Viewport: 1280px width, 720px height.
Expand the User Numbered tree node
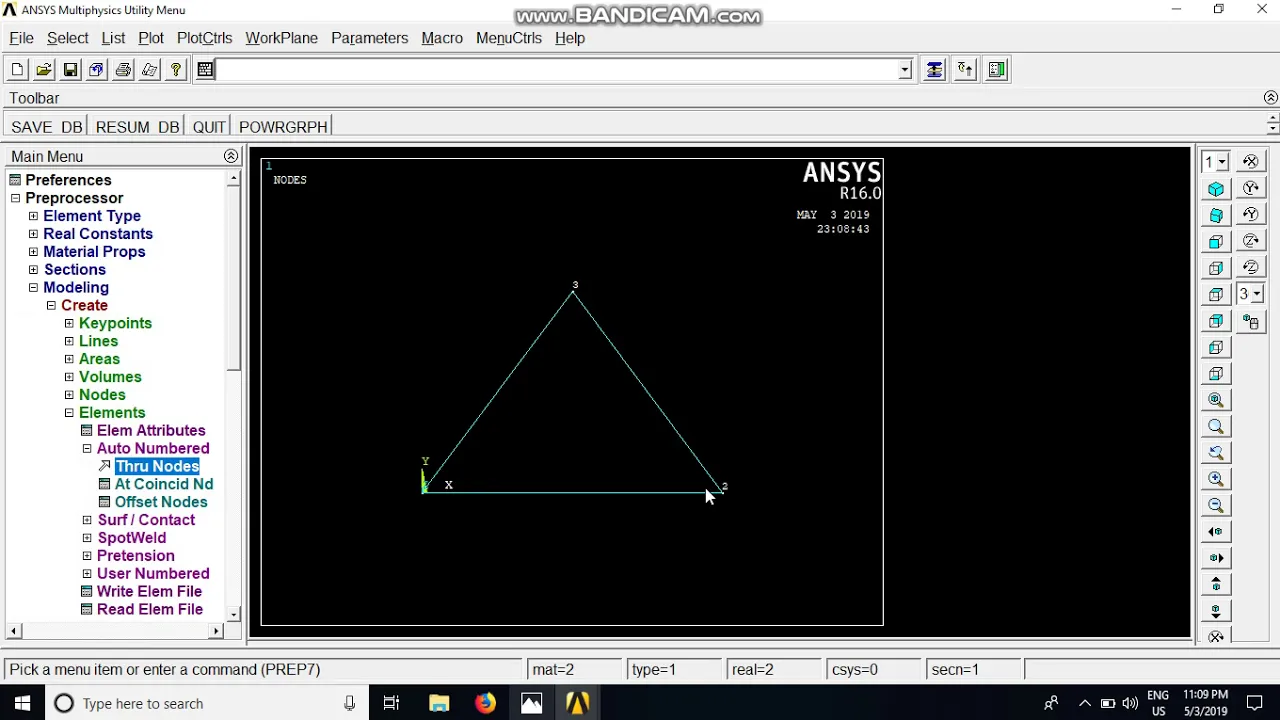[x=87, y=574]
